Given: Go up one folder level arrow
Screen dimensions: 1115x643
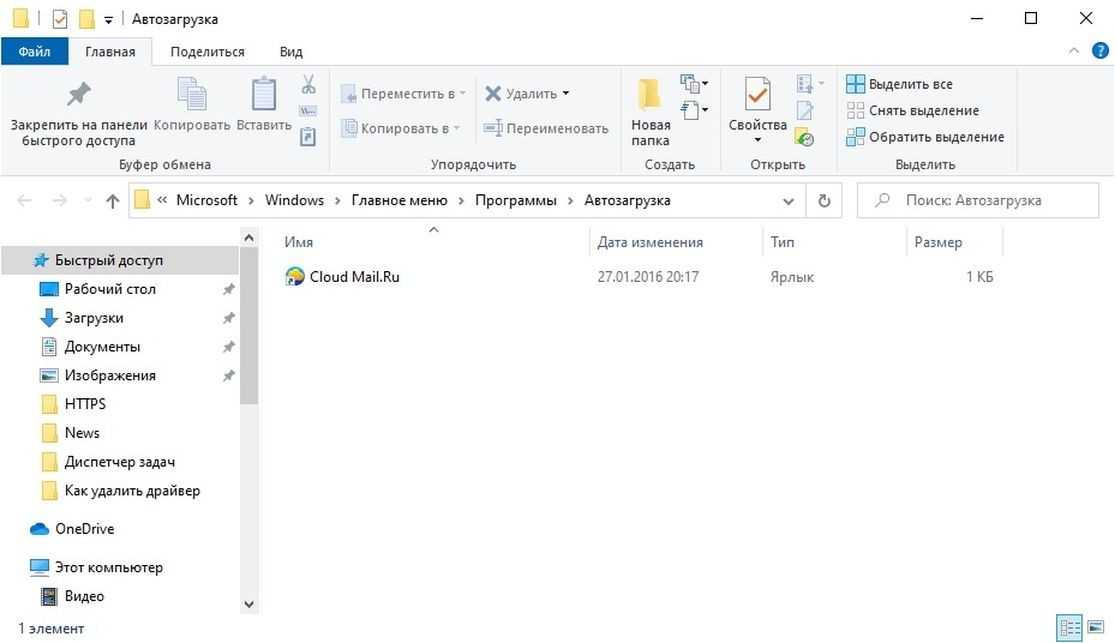Looking at the screenshot, I should [x=112, y=201].
